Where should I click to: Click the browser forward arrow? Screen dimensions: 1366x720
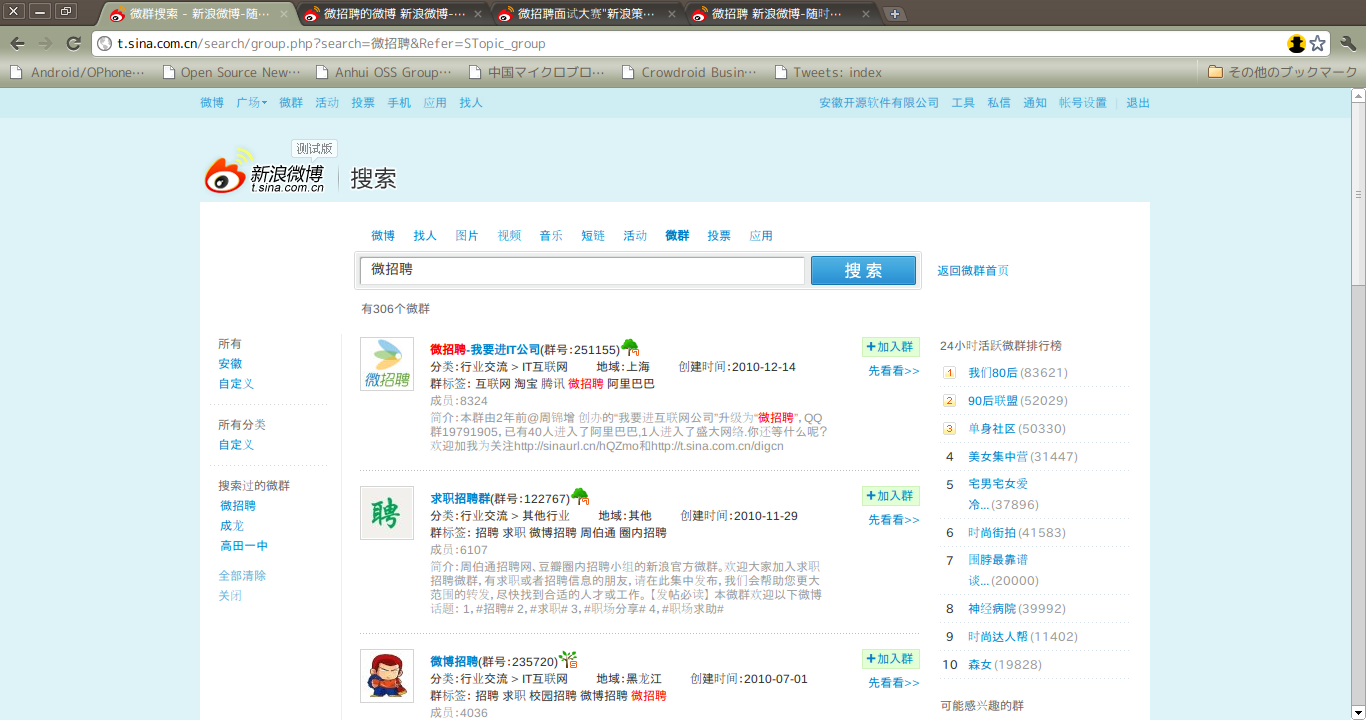(x=45, y=43)
